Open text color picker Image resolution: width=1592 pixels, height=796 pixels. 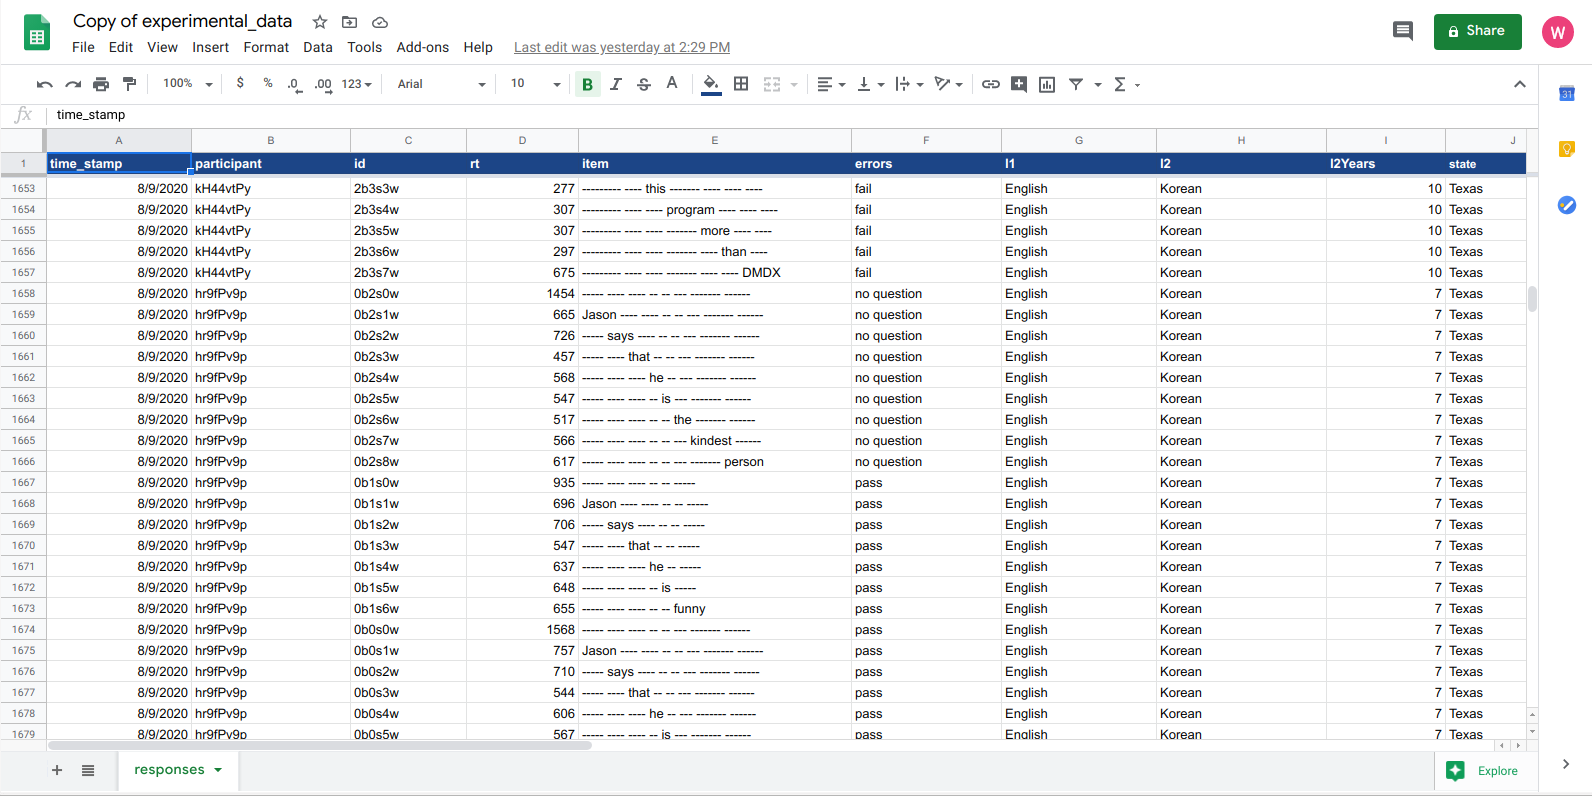[672, 84]
